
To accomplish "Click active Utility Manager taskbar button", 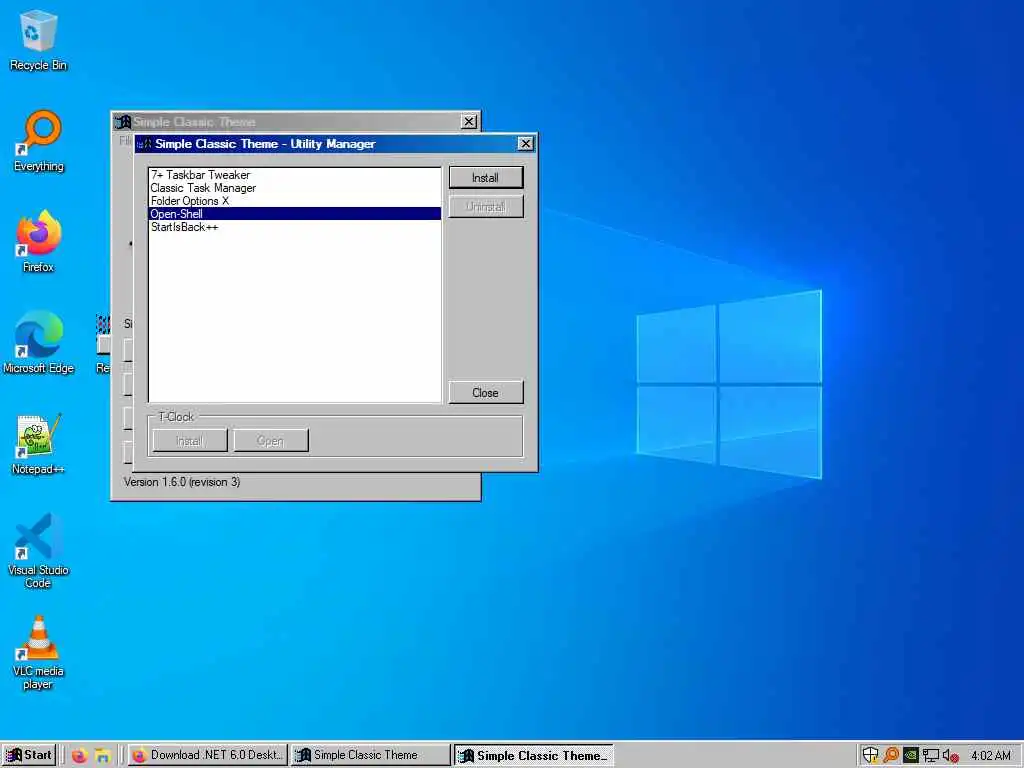I will tap(534, 755).
